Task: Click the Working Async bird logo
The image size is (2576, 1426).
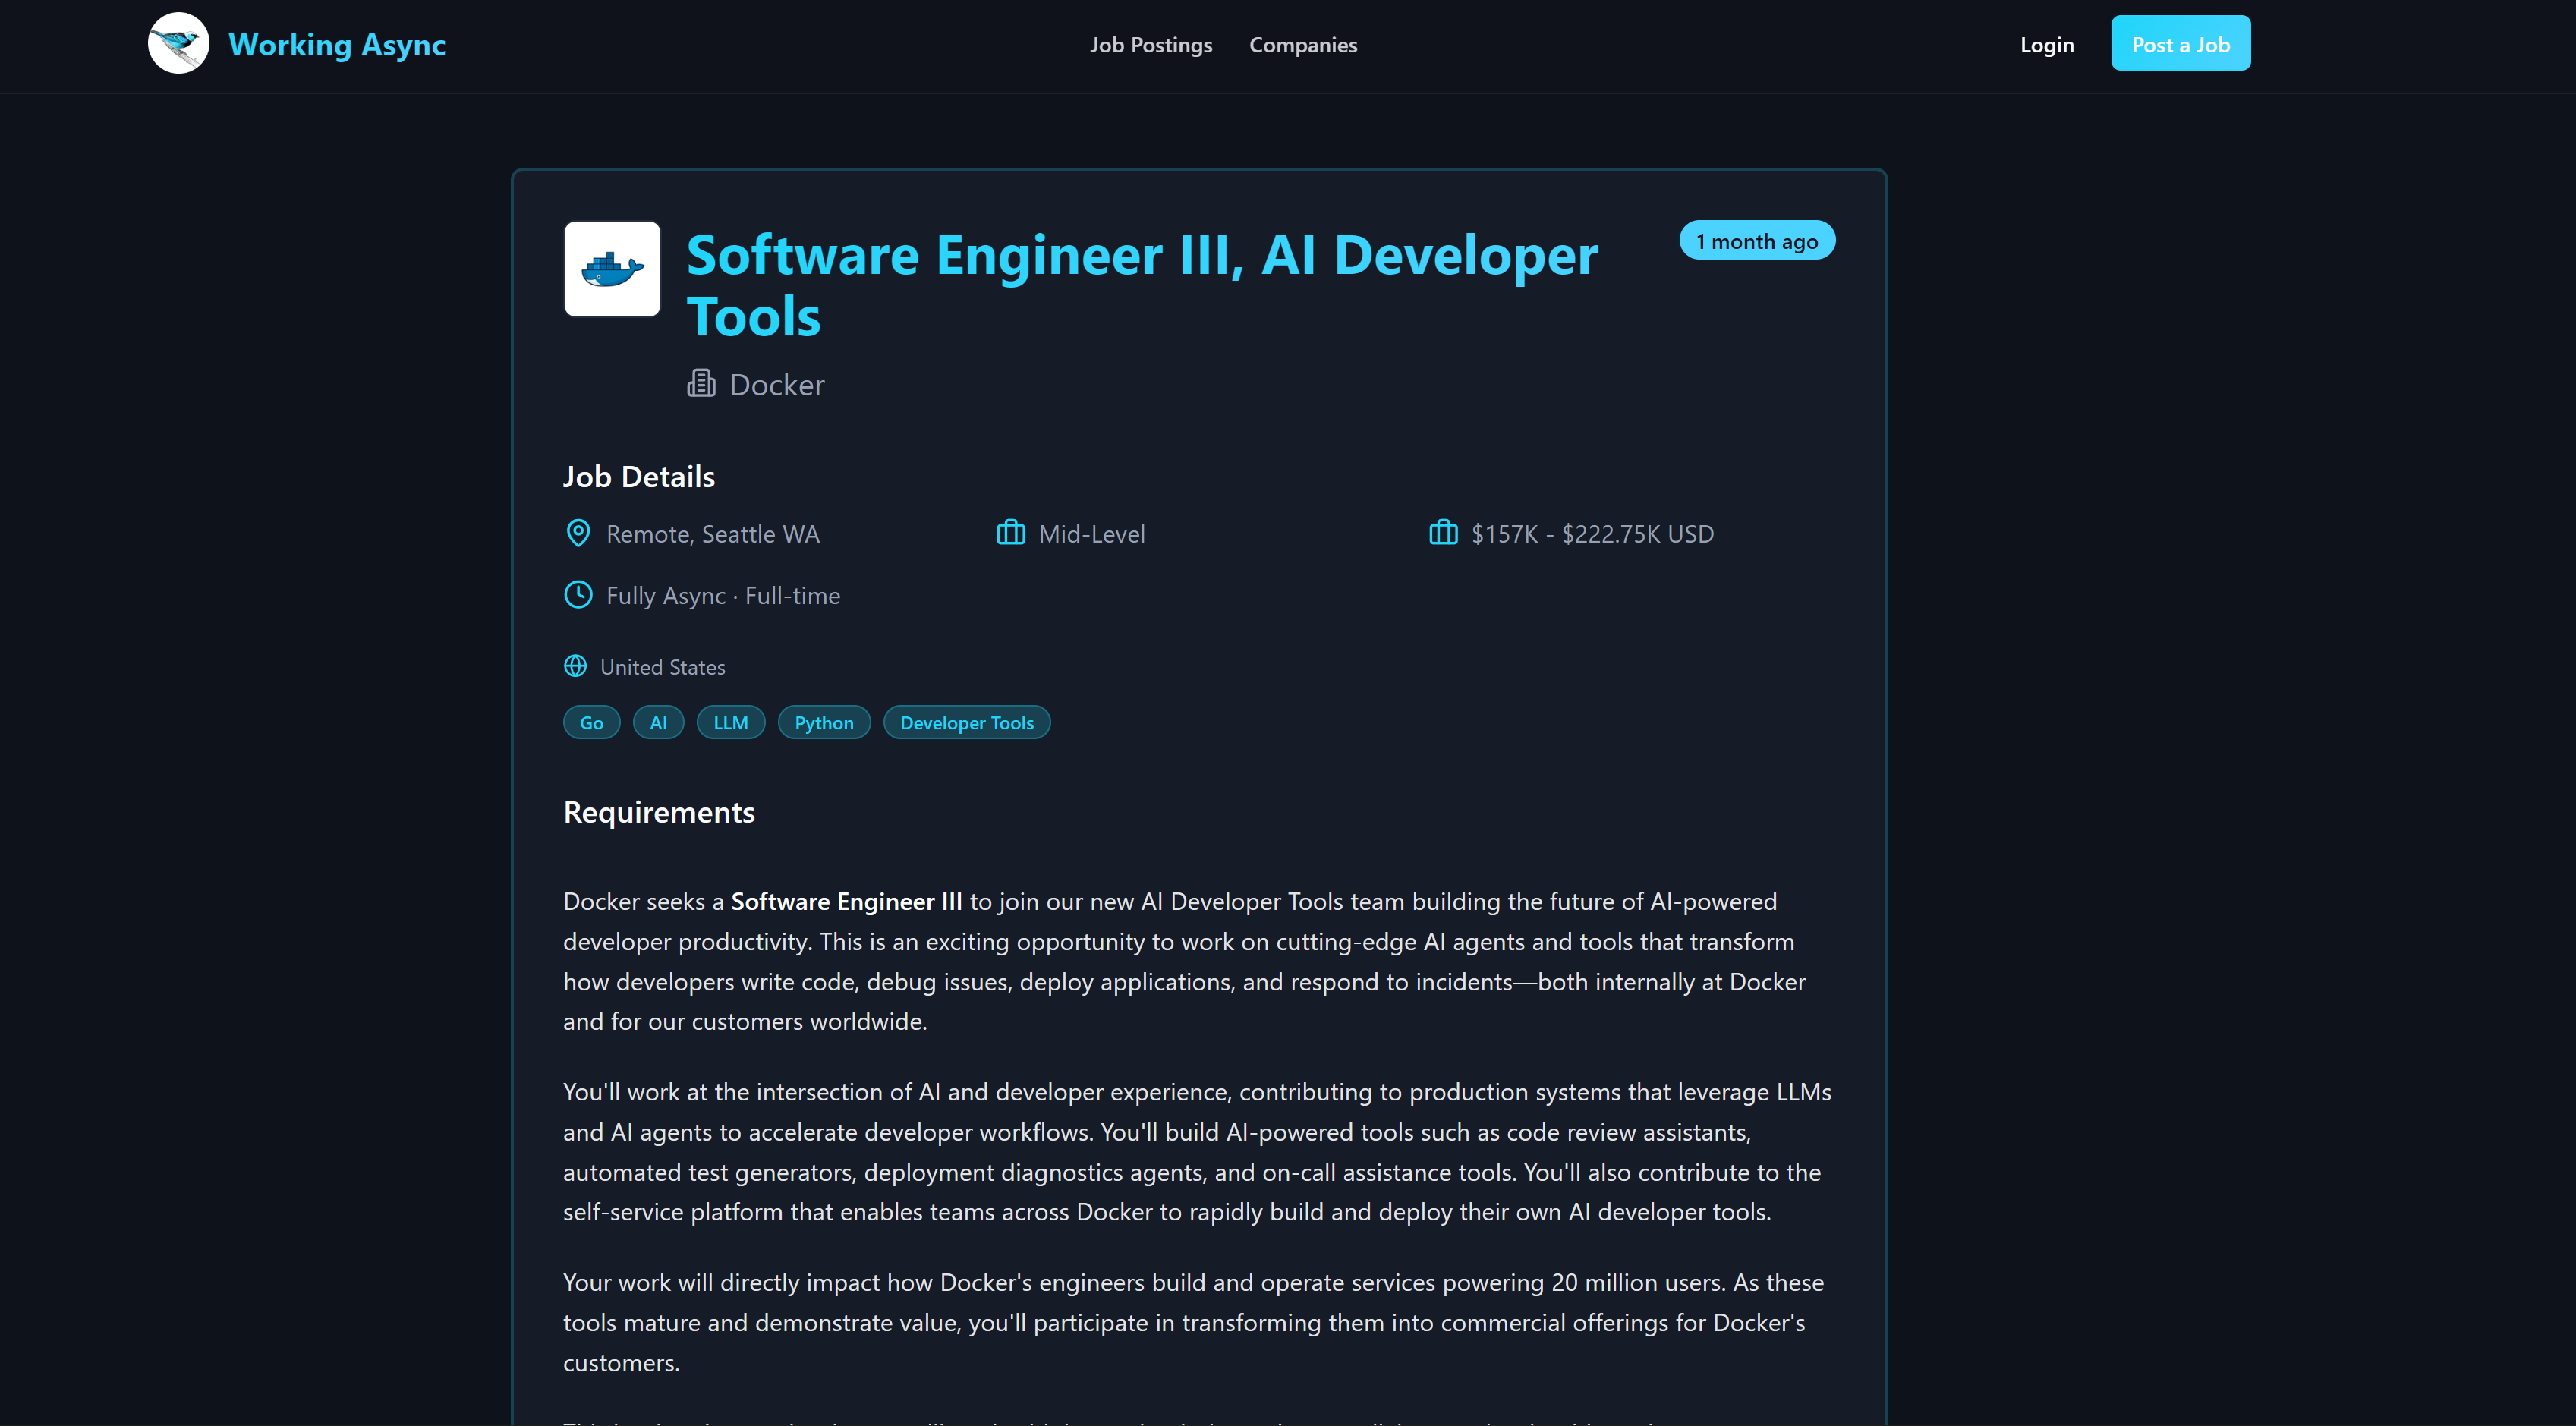Action: coord(178,44)
